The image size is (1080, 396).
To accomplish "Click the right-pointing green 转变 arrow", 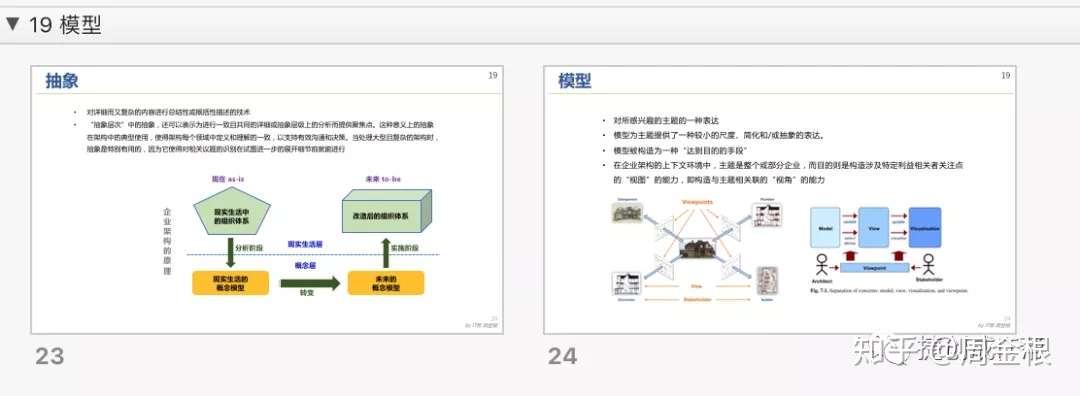I will click(x=310, y=283).
